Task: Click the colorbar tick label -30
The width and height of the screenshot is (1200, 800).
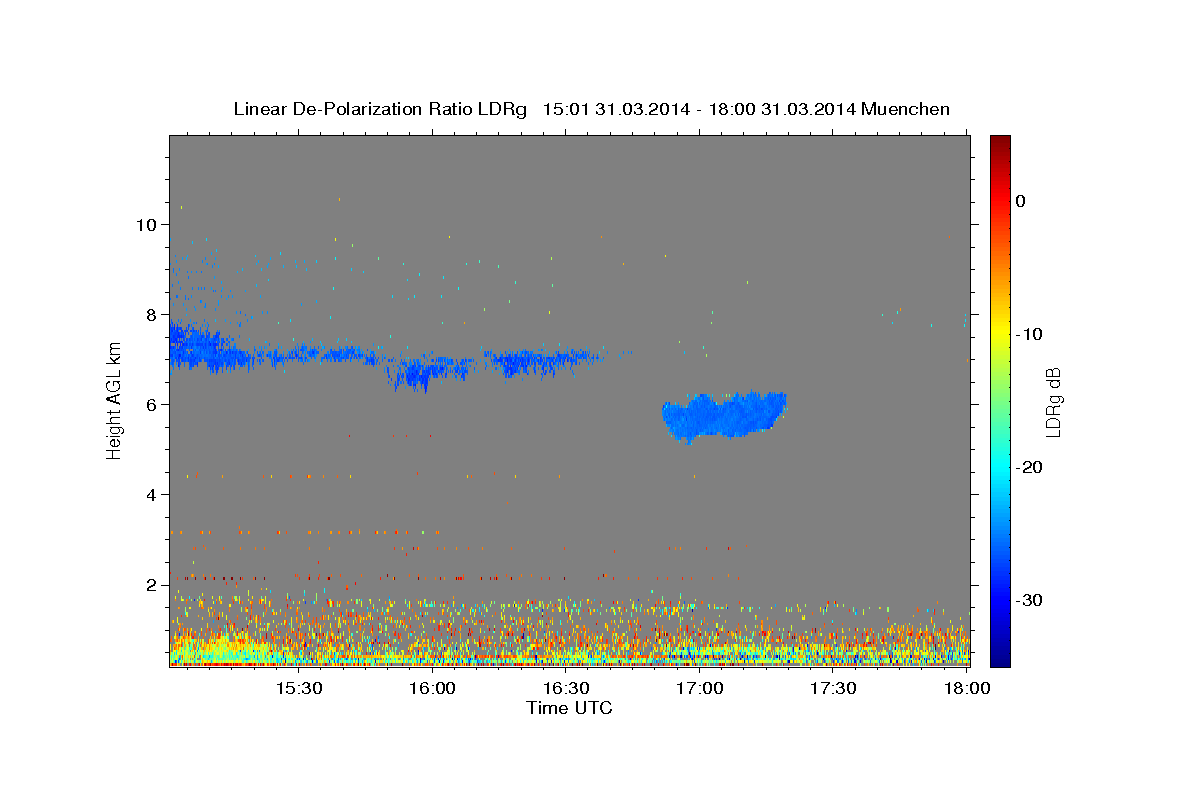Action: (1030, 600)
